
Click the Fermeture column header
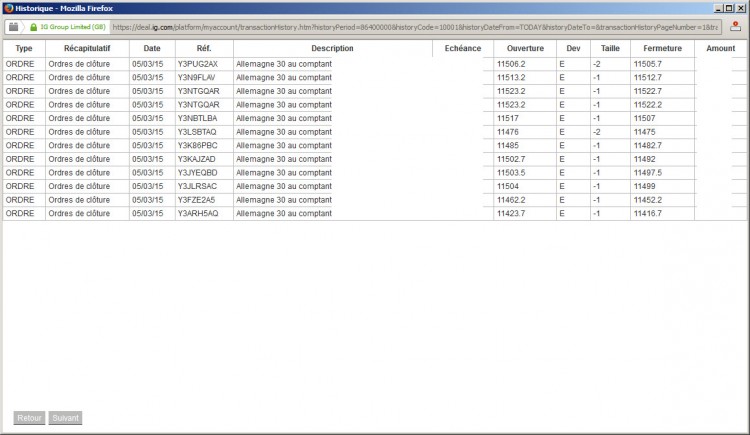tap(662, 48)
